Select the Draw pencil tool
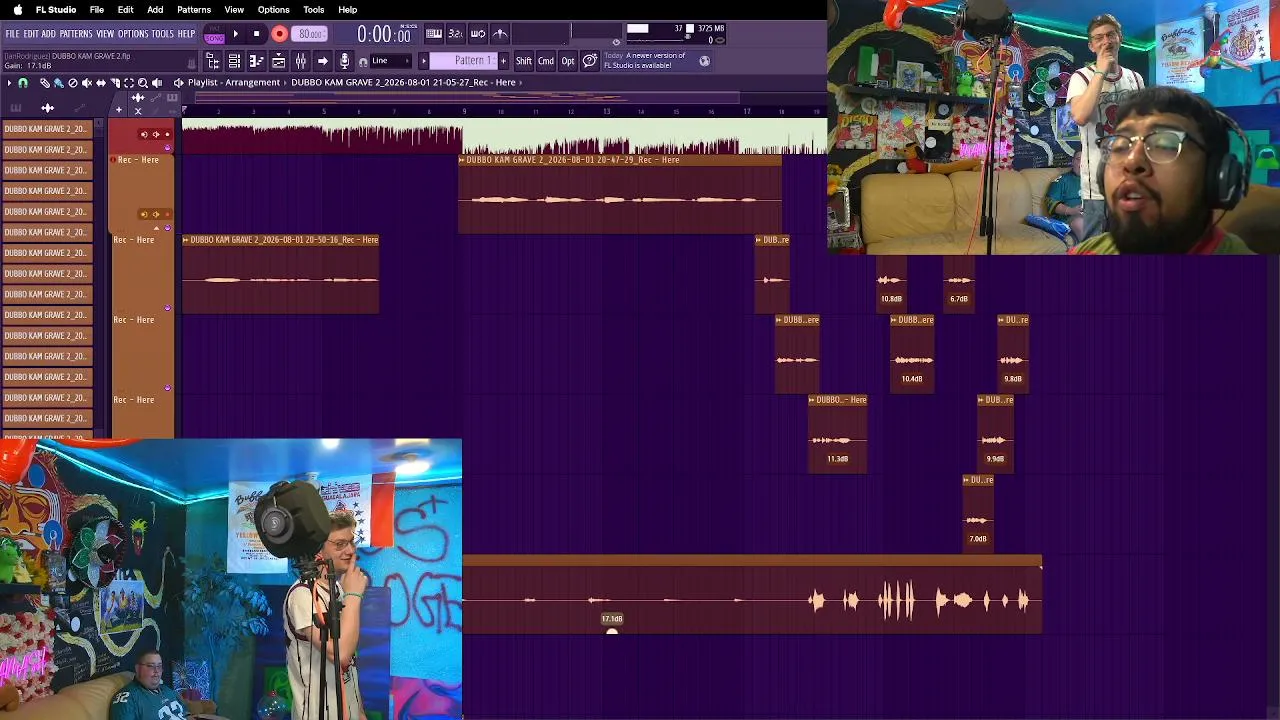The height and width of the screenshot is (720, 1280). (44, 83)
